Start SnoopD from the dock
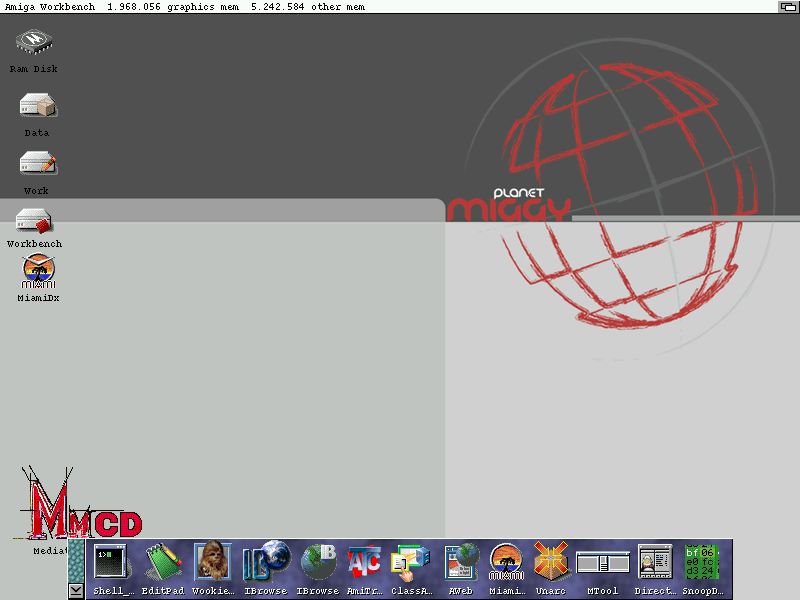Image resolution: width=800 pixels, height=600 pixels. [x=702, y=561]
